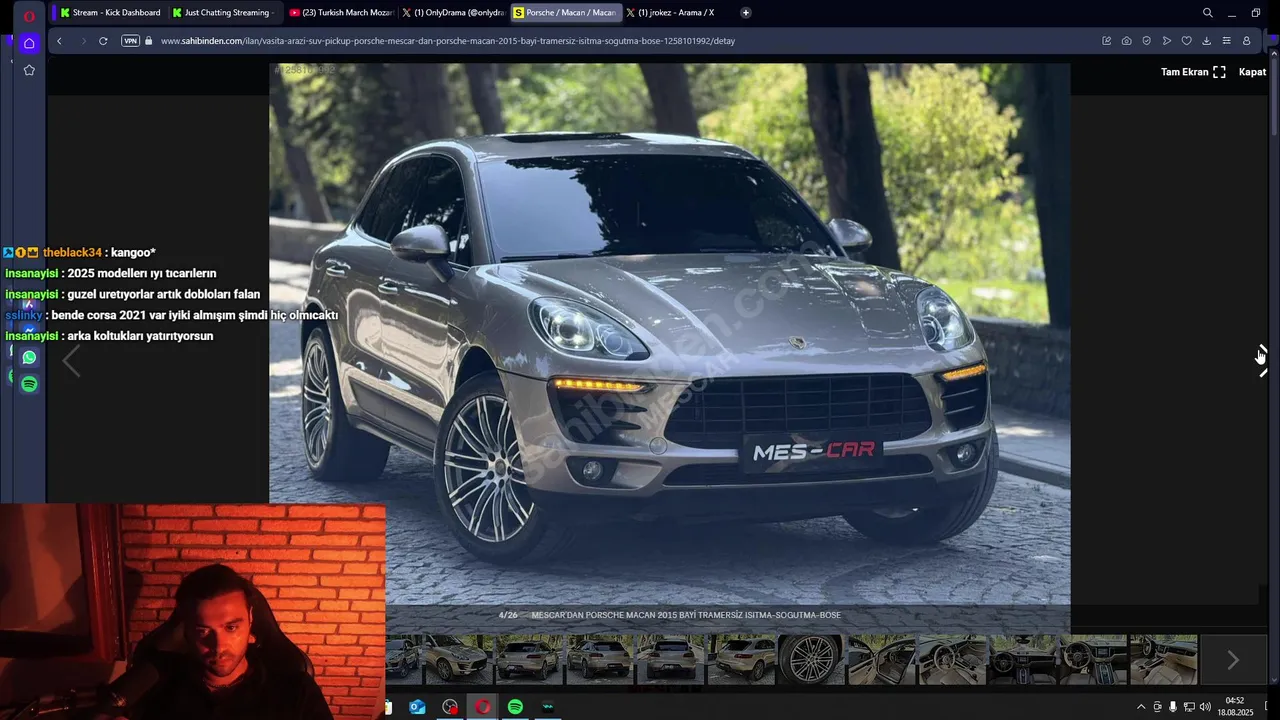The image size is (1280, 720).
Task: Open the Opera start page home icon
Action: pos(29,43)
